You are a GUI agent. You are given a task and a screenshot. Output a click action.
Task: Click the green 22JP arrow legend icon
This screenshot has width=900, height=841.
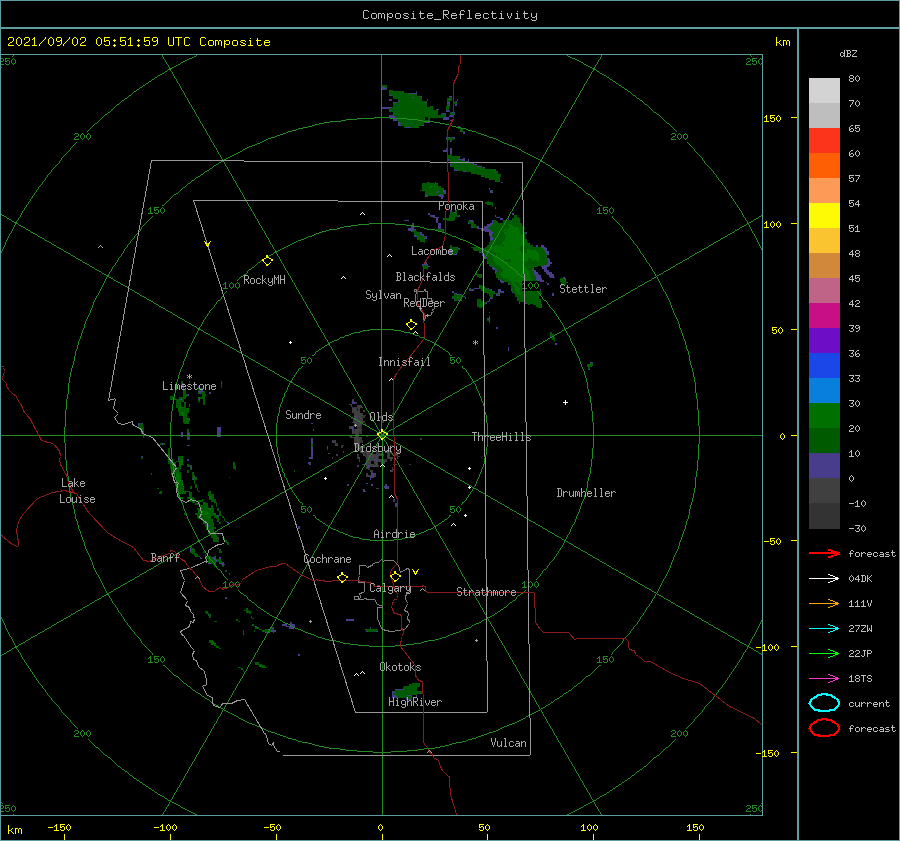tap(824, 653)
